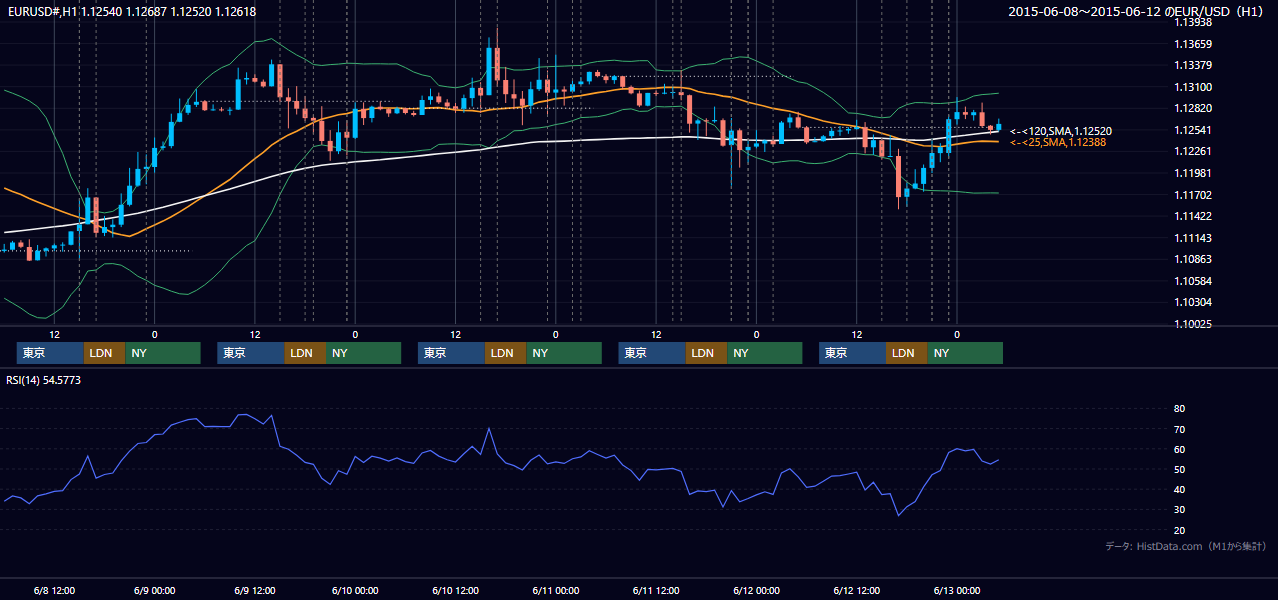Click the 6/9 00:00 time label
The width and height of the screenshot is (1278, 600).
point(155,590)
